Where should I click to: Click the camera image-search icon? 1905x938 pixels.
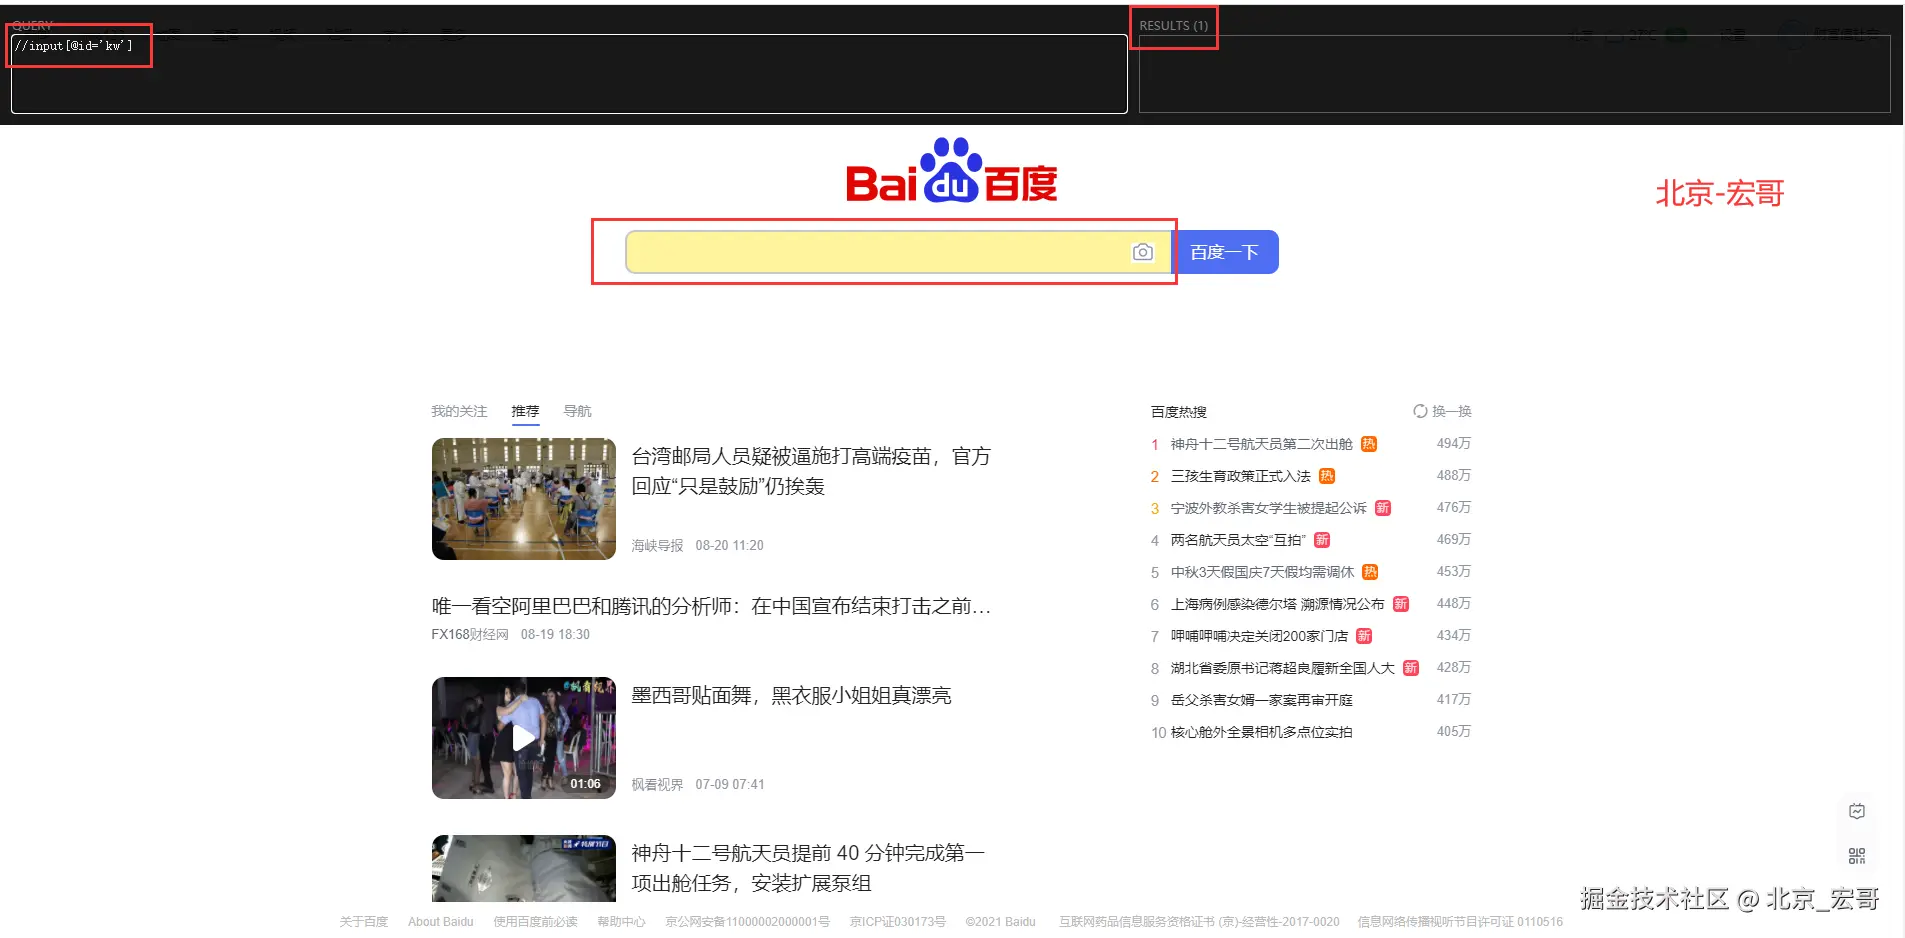coord(1142,253)
